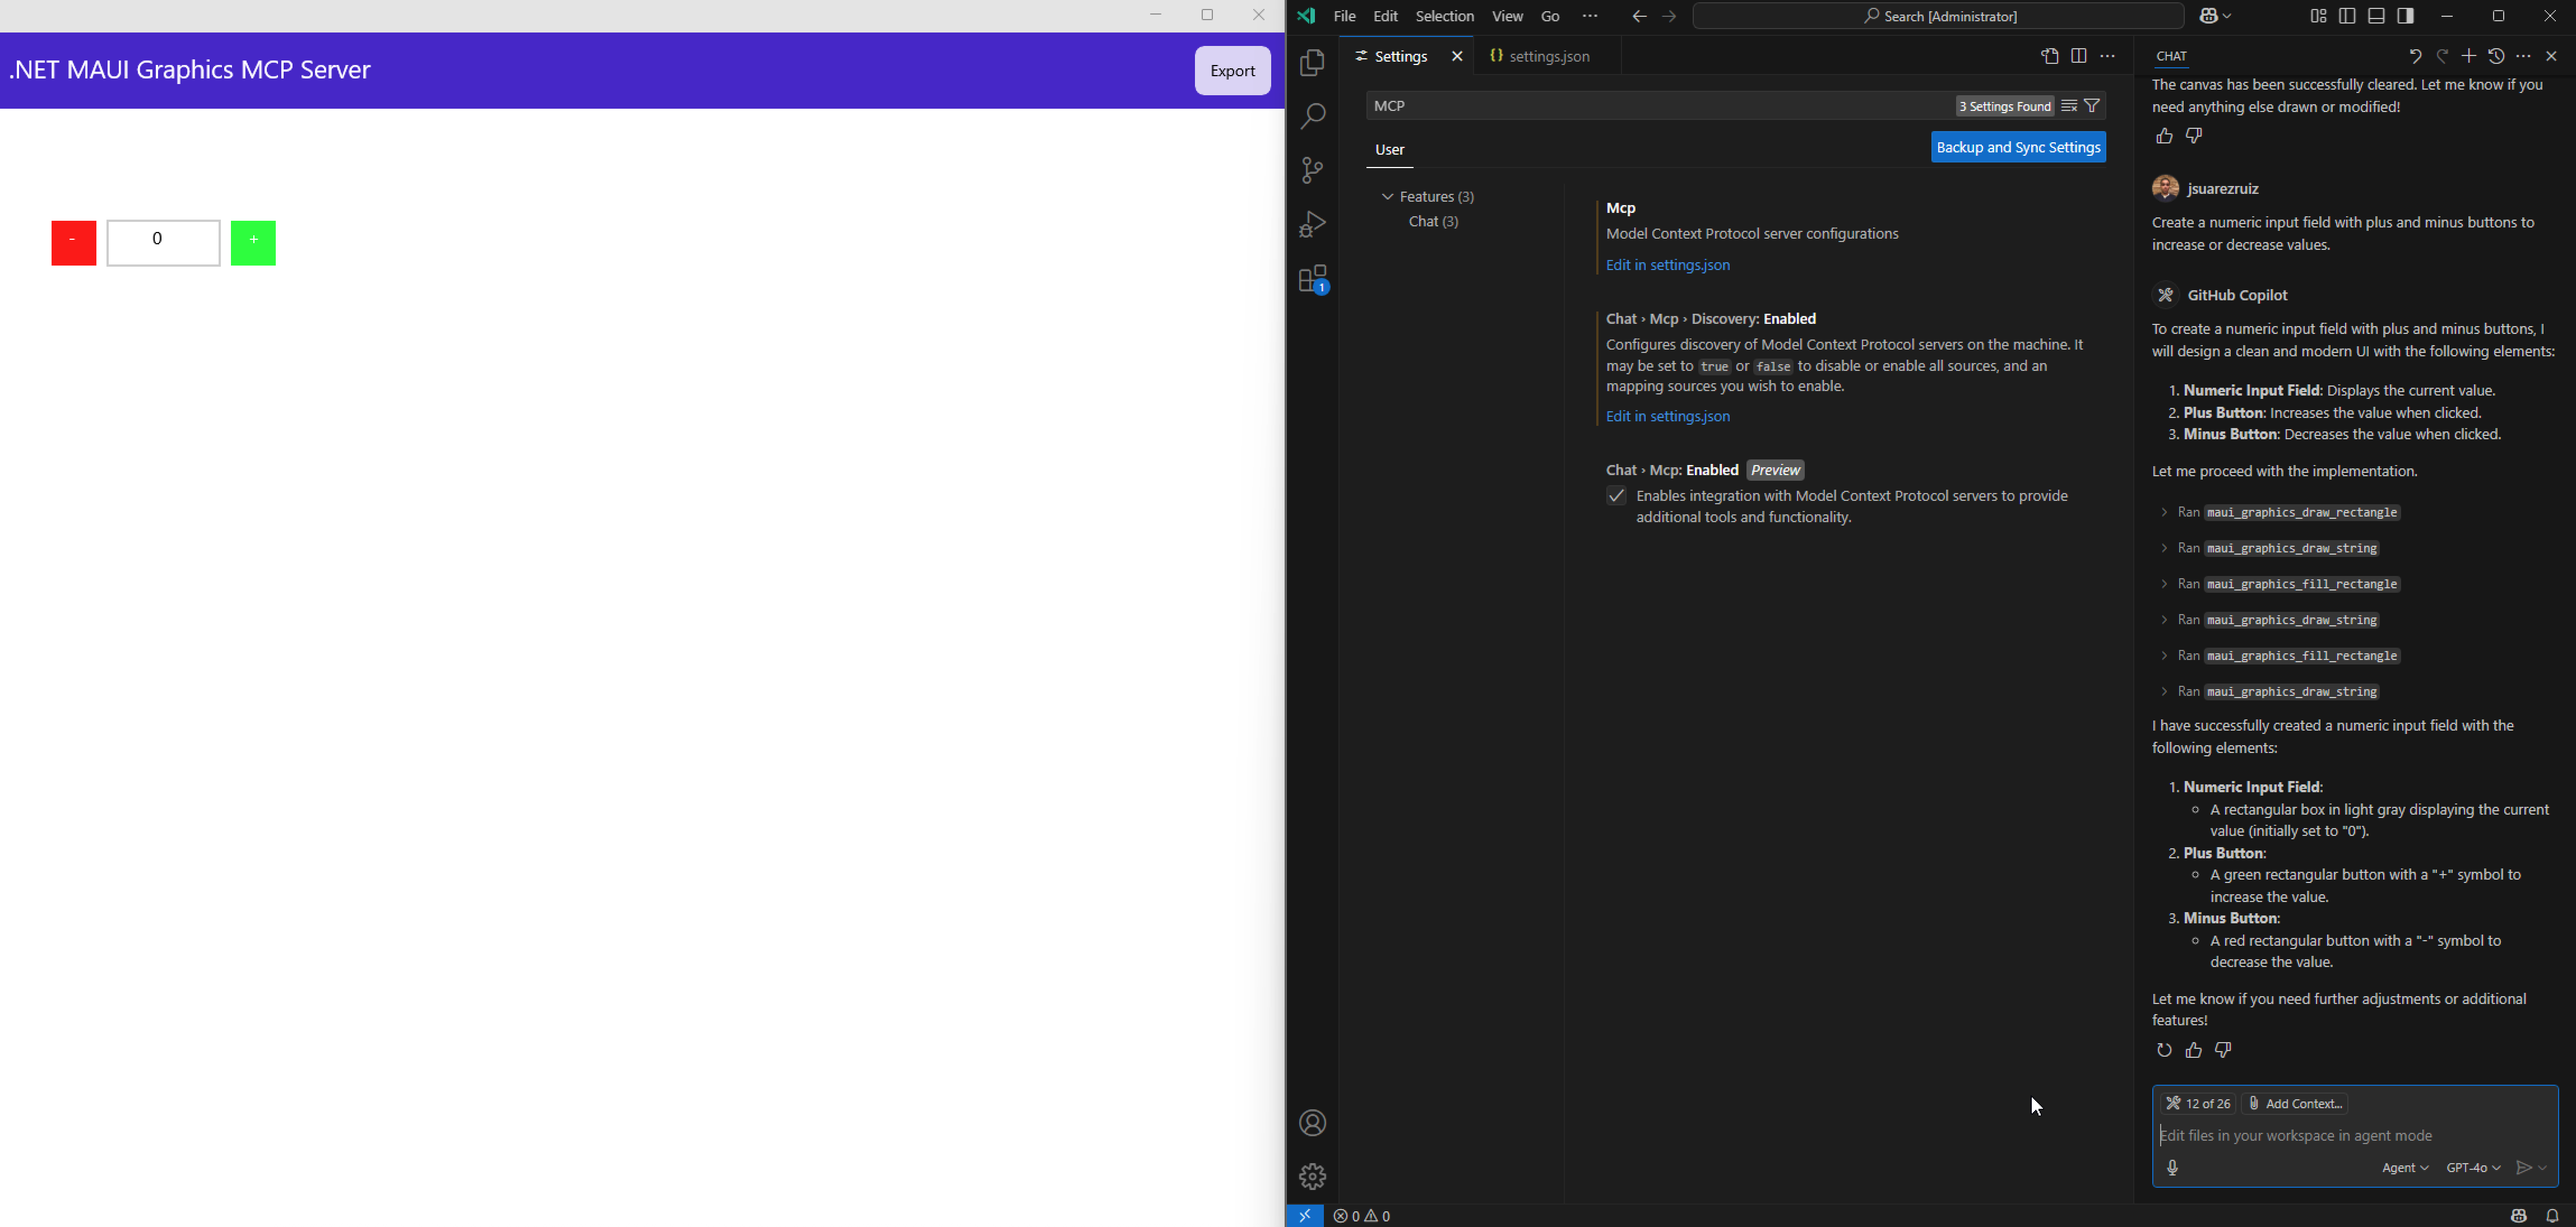Open the Extensions view

pyautogui.click(x=1312, y=280)
